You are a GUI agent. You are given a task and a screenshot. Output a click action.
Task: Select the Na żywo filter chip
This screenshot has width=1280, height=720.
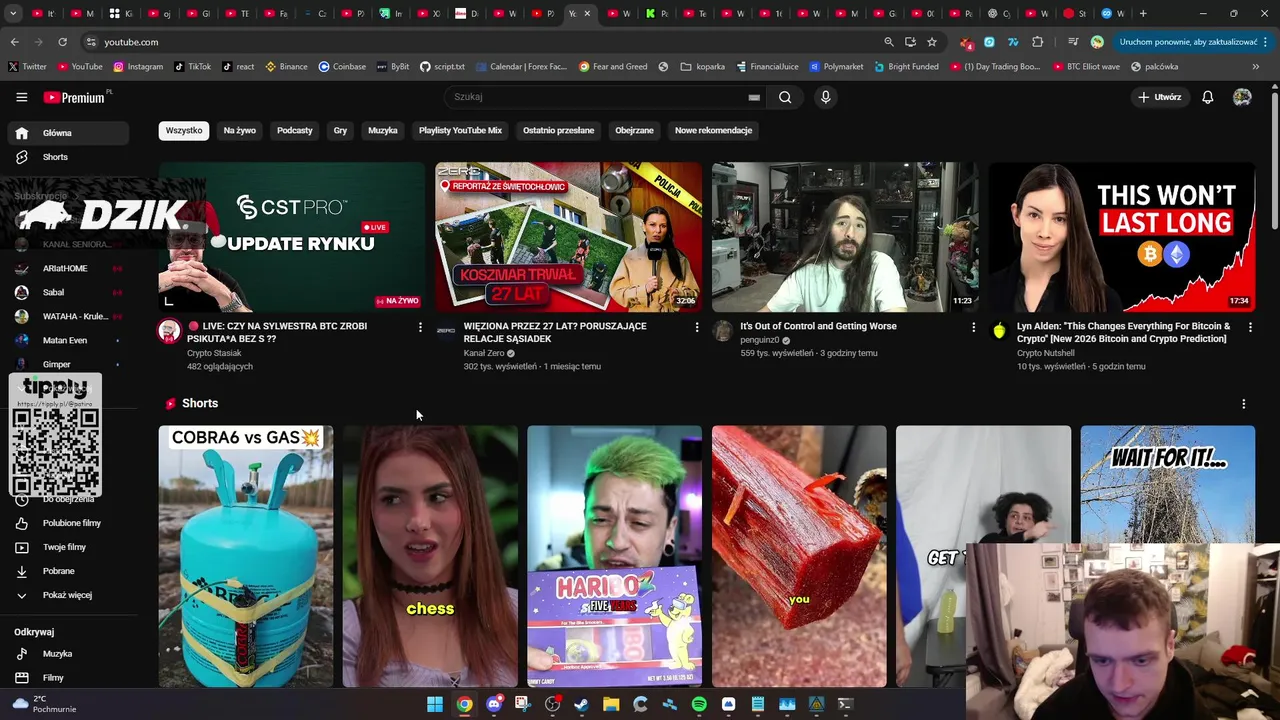coord(240,130)
